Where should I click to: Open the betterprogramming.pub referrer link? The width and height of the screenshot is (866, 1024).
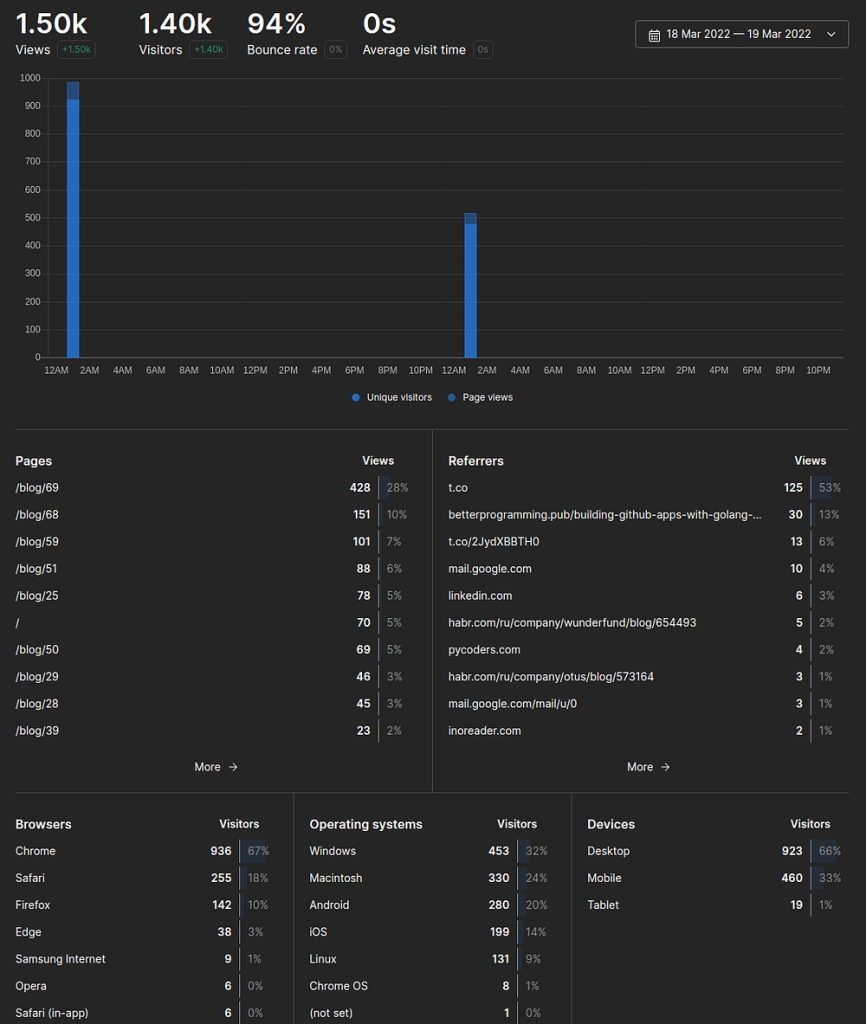click(604, 515)
